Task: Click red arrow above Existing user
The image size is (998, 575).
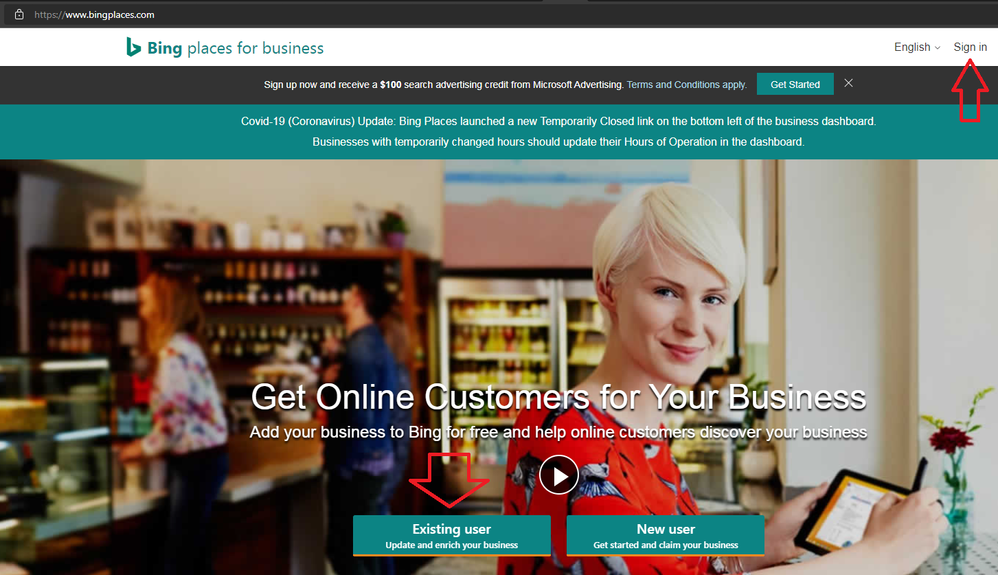Action: [x=449, y=480]
